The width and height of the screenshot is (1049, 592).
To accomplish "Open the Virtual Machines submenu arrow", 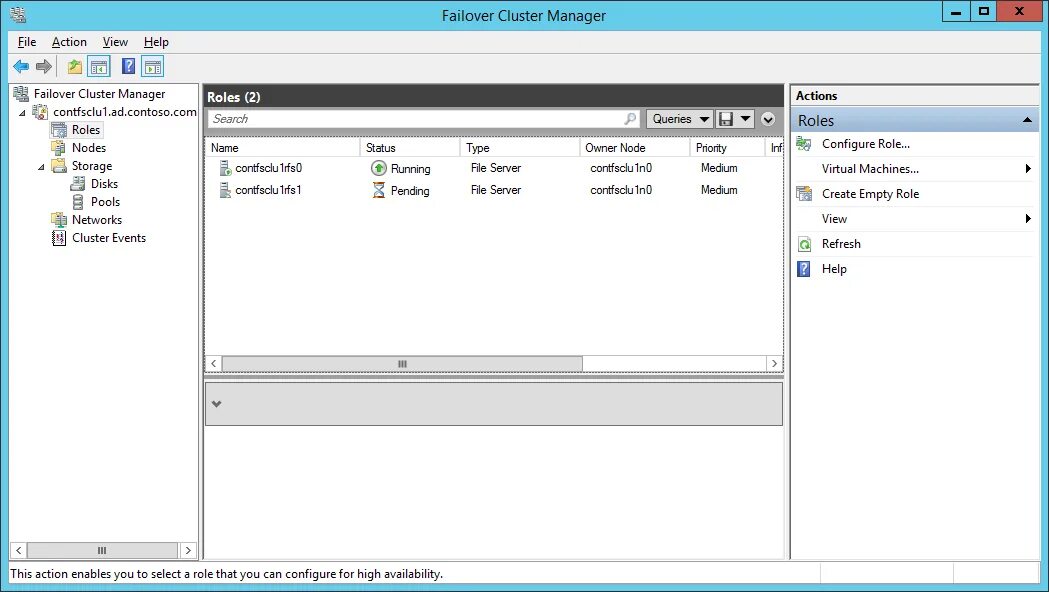I will click(1028, 169).
